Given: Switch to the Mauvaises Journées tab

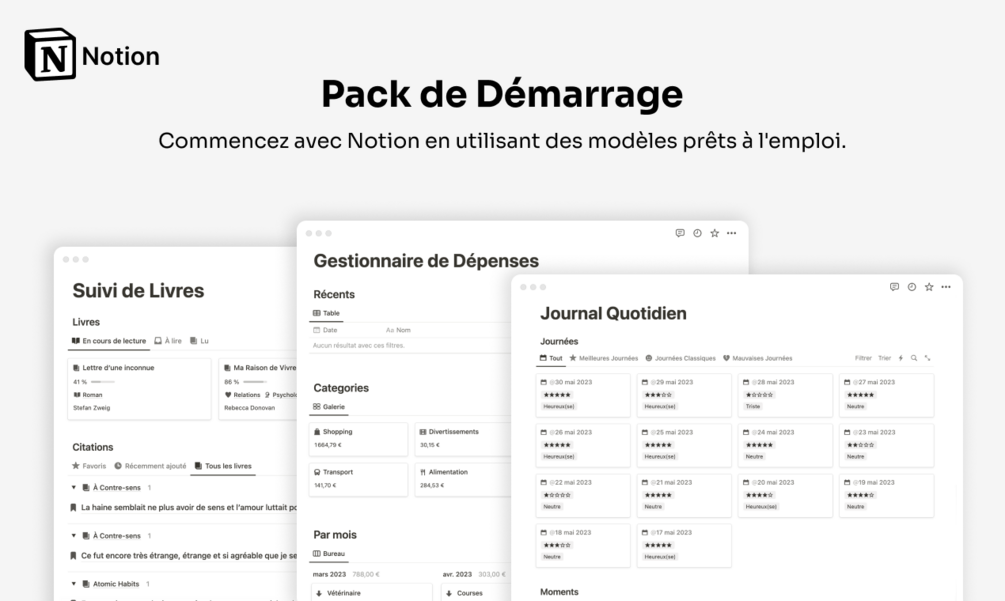Looking at the screenshot, I should coord(758,358).
